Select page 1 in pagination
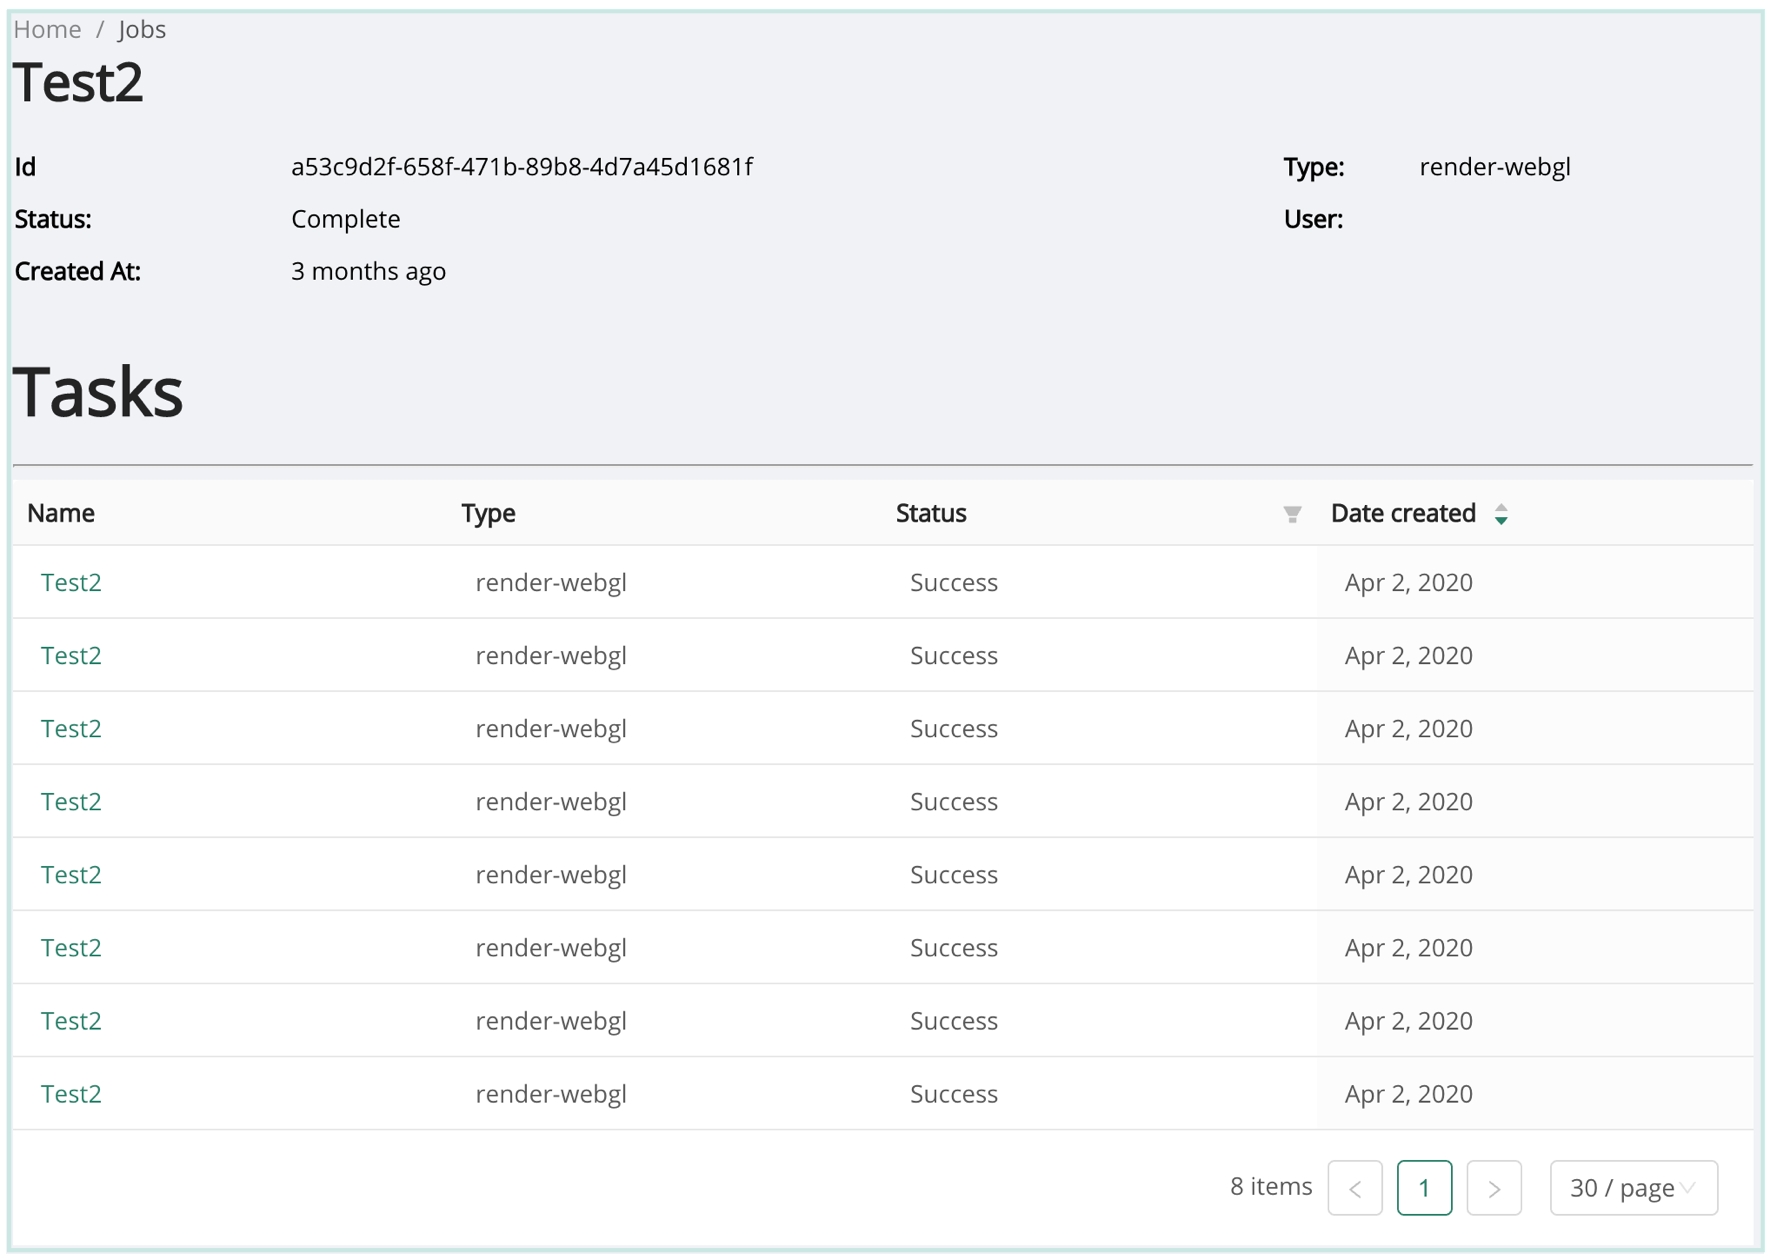The height and width of the screenshot is (1258, 1772). click(x=1424, y=1188)
